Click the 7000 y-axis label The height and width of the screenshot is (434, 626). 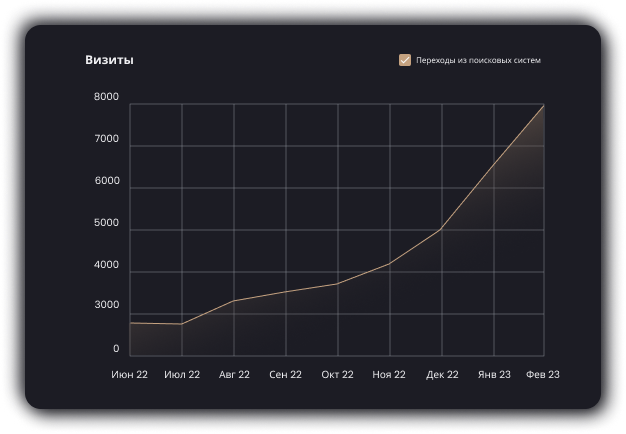tap(107, 139)
